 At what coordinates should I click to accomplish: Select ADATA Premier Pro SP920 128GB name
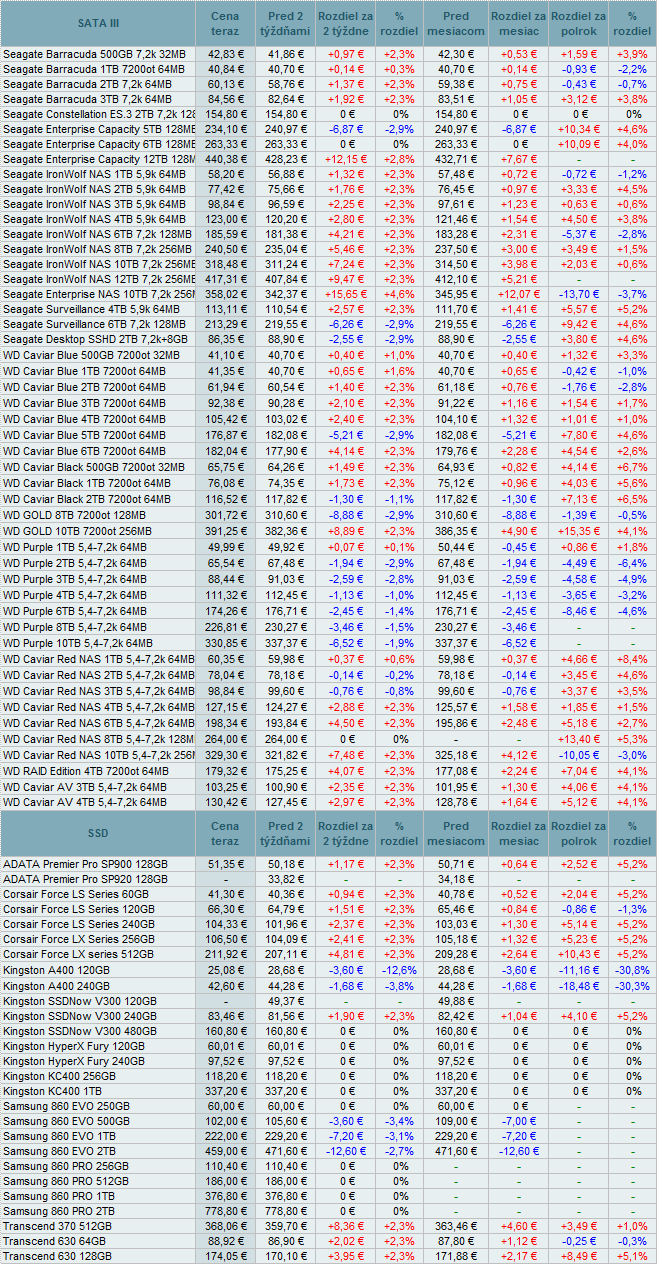(x=85, y=879)
